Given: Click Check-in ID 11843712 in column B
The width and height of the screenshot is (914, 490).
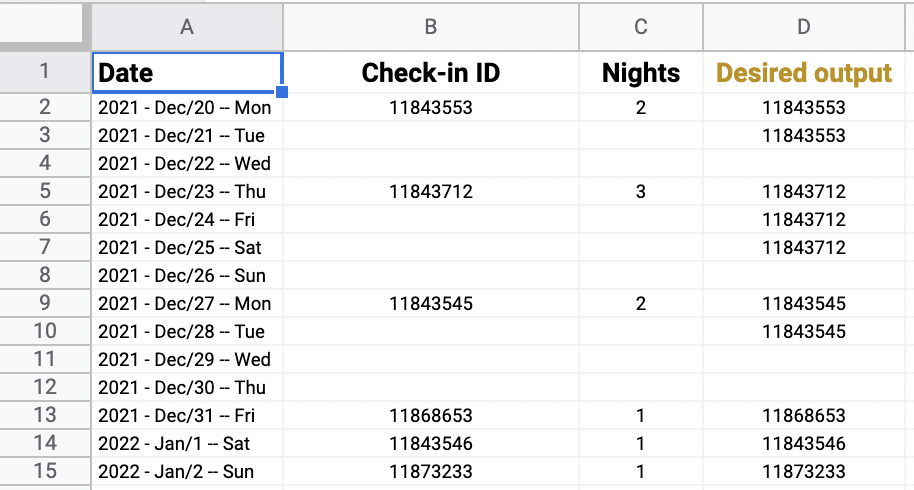Looking at the screenshot, I should tap(431, 191).
